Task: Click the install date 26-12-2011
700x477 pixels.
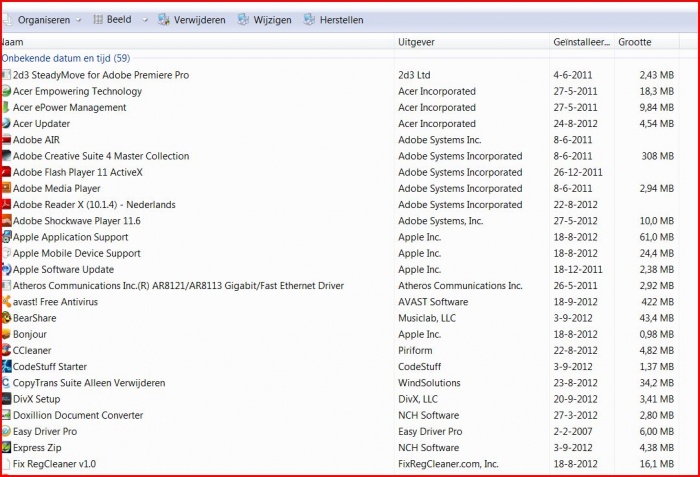Action: point(578,172)
